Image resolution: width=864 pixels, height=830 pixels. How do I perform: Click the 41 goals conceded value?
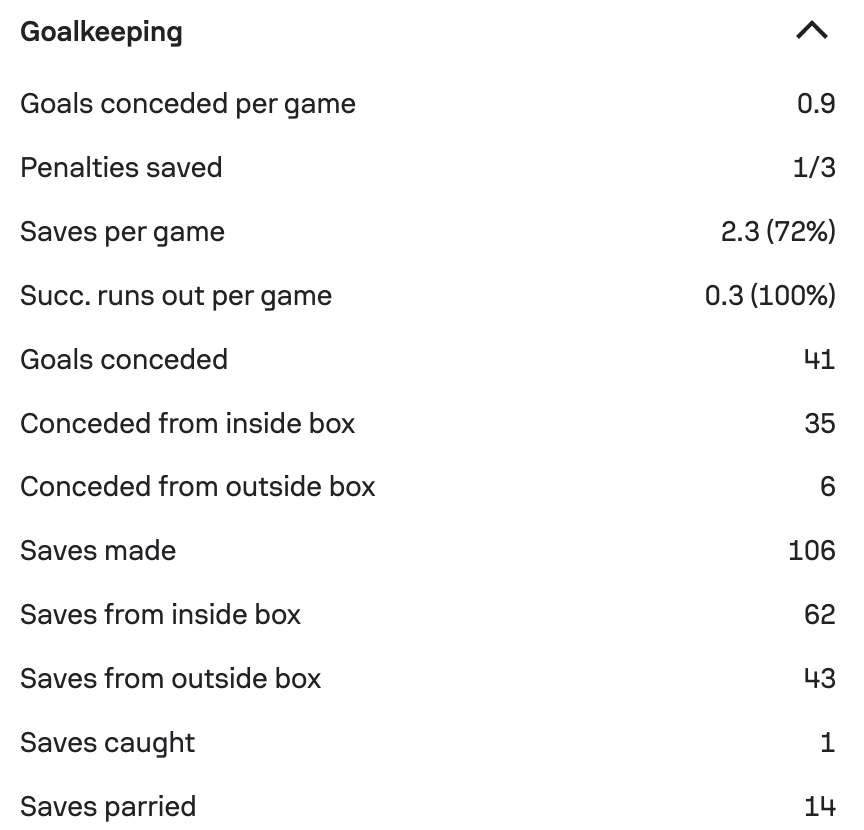coord(819,360)
